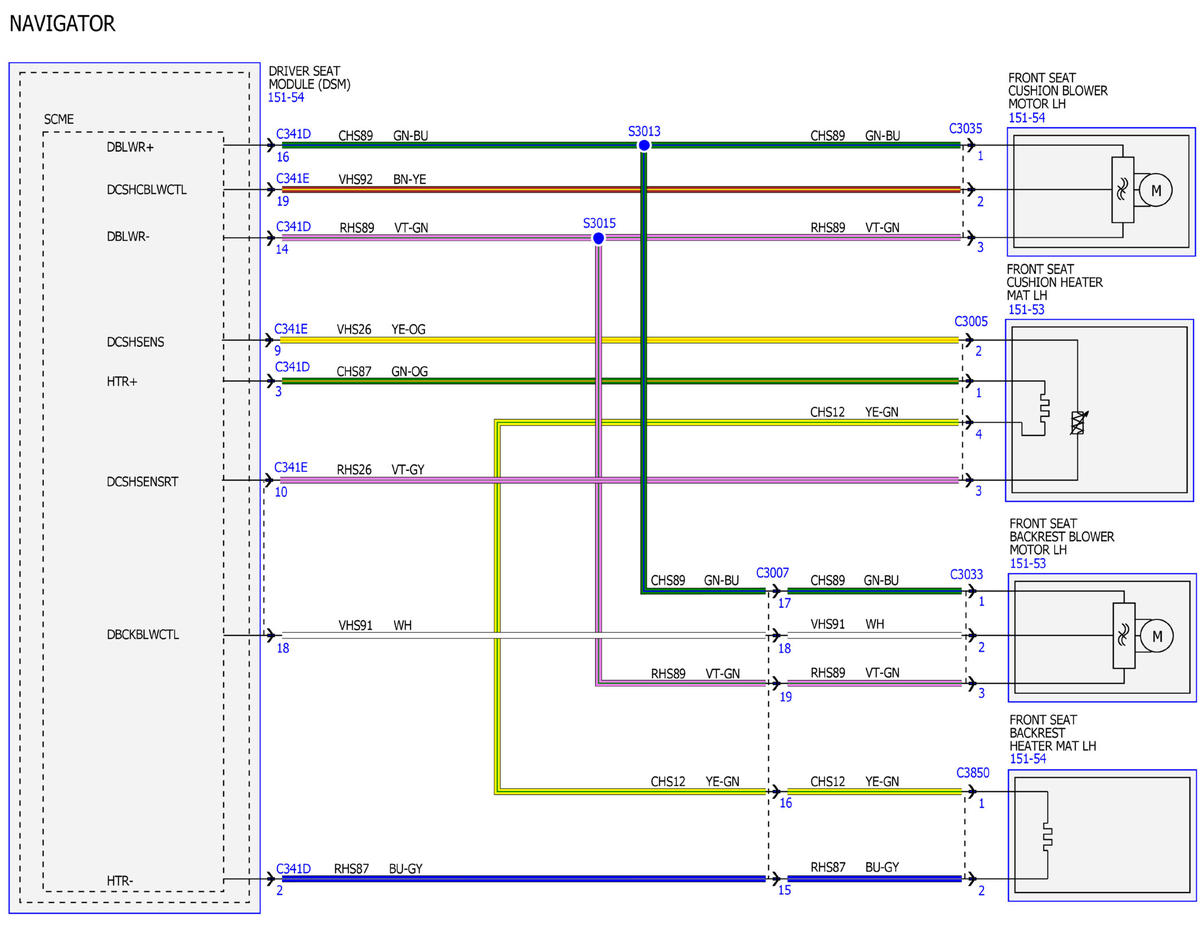Click the cushion heater mat thermistor symbol
The width and height of the screenshot is (1200, 927).
coord(1078,423)
